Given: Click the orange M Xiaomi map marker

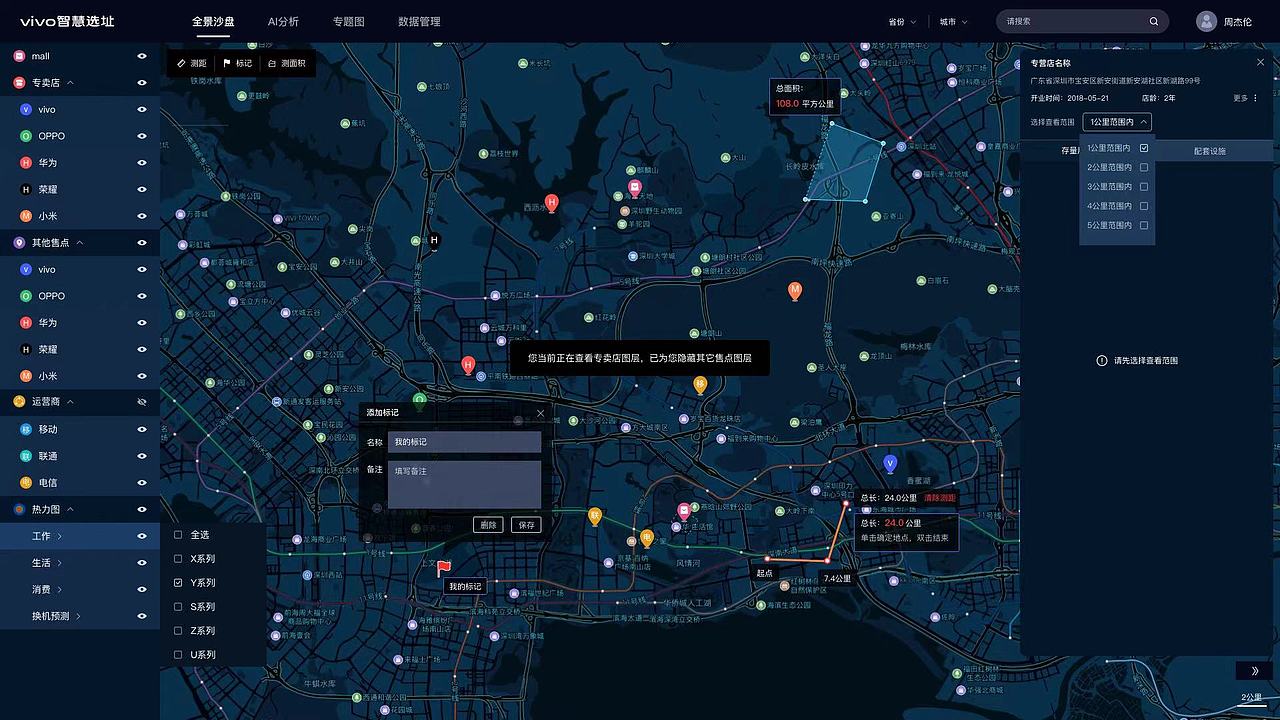Looking at the screenshot, I should tap(795, 291).
